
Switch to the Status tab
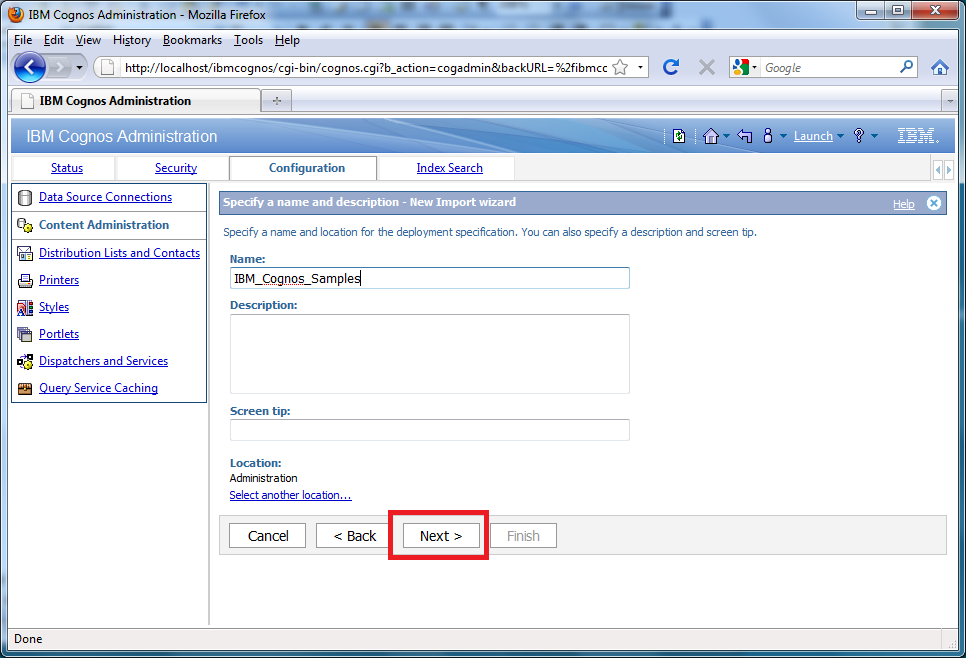[x=67, y=168]
